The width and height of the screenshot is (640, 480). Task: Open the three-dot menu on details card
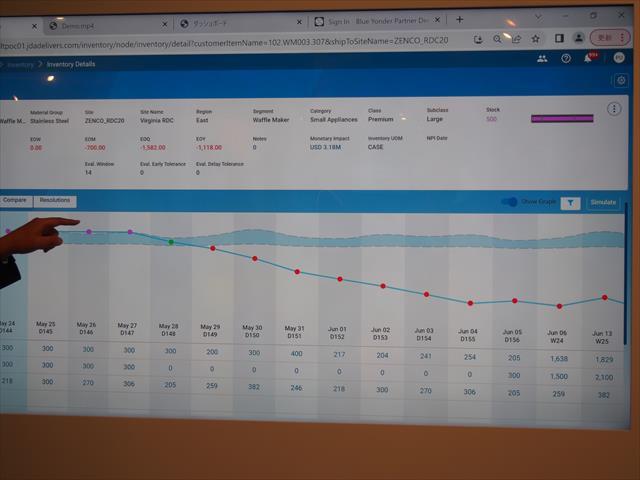pyautogui.click(x=614, y=109)
